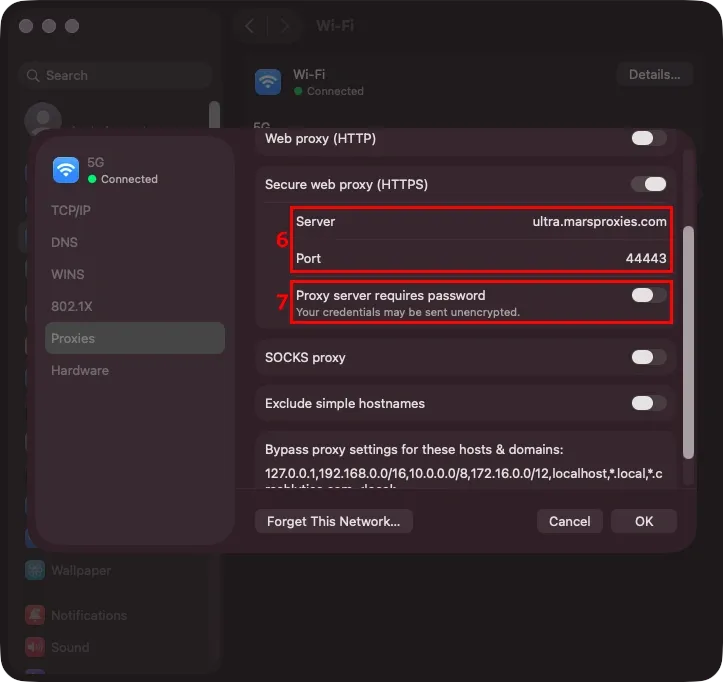Screen dimensions: 723x682
Task: Click the OK button
Action: (x=644, y=521)
